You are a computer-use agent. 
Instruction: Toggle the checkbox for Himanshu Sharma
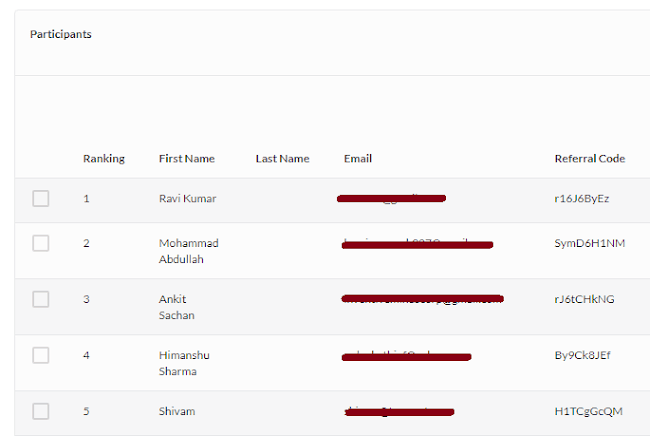[x=41, y=355]
